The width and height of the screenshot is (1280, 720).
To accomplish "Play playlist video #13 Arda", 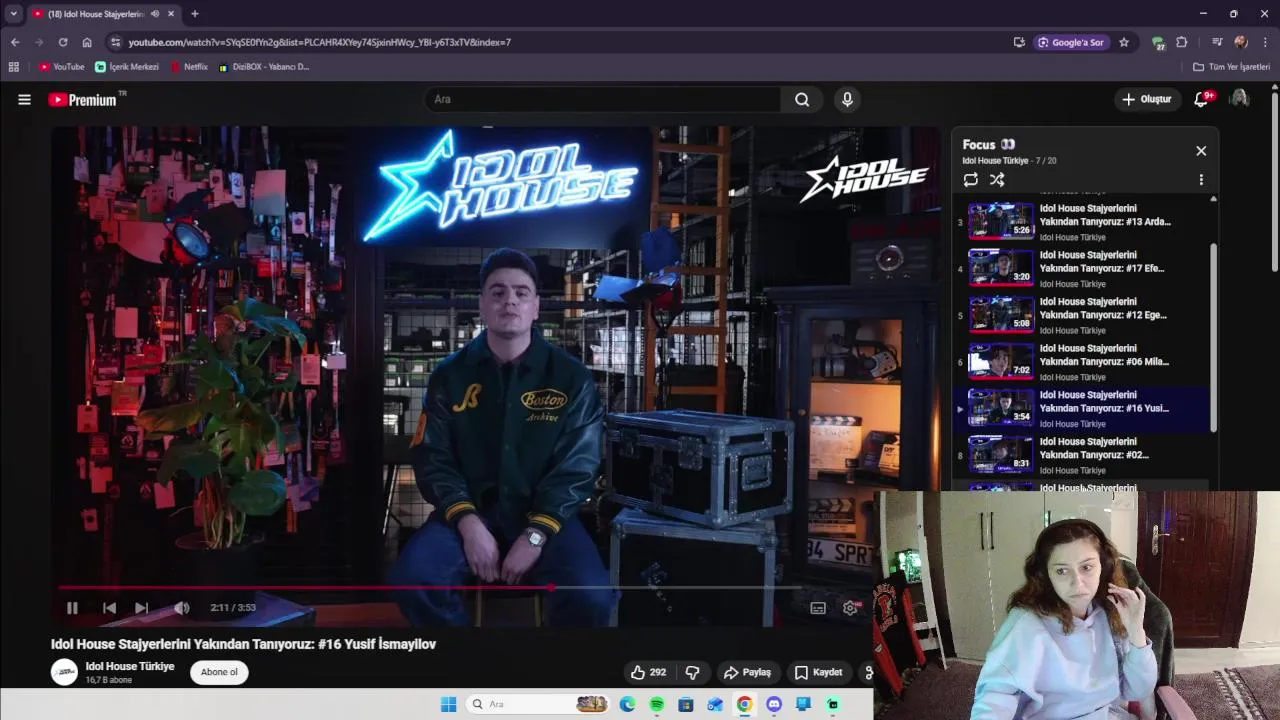I will pos(1080,221).
